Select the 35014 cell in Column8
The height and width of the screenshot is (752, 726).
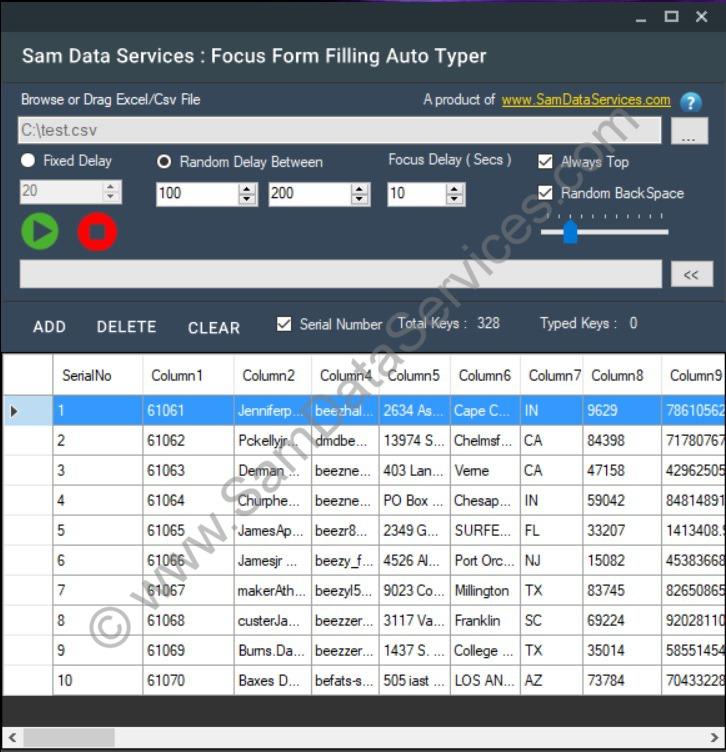(622, 650)
